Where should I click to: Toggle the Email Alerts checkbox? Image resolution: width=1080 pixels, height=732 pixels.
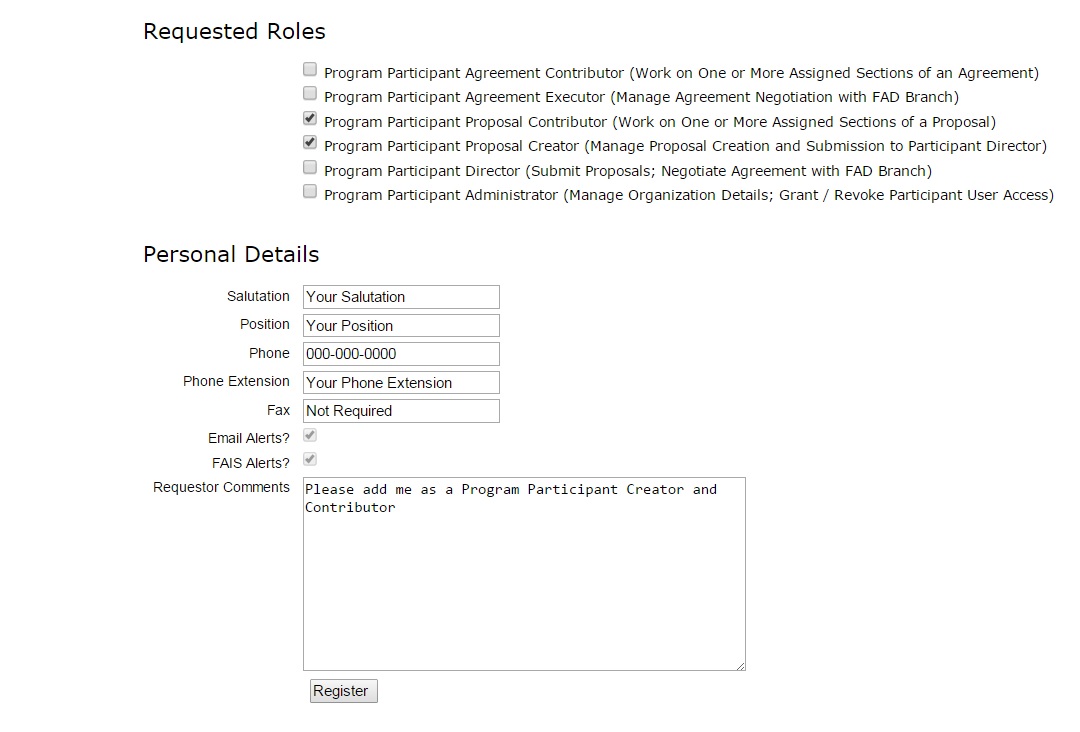tap(310, 436)
